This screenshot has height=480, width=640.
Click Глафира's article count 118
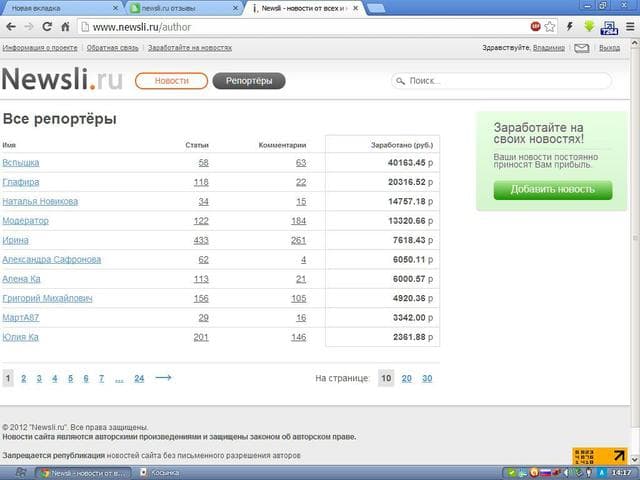click(x=201, y=182)
